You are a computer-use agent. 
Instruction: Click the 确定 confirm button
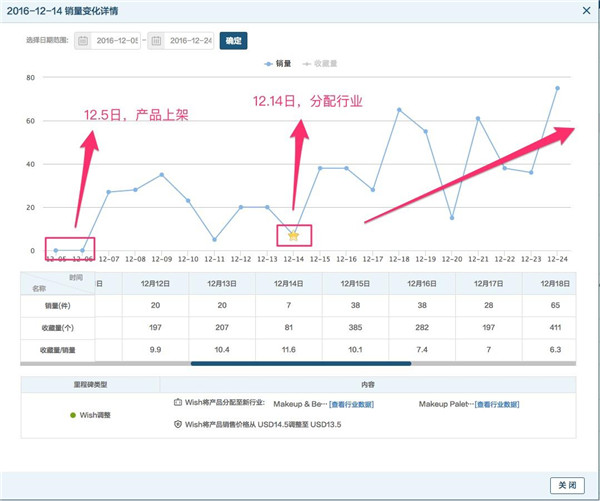(233, 41)
